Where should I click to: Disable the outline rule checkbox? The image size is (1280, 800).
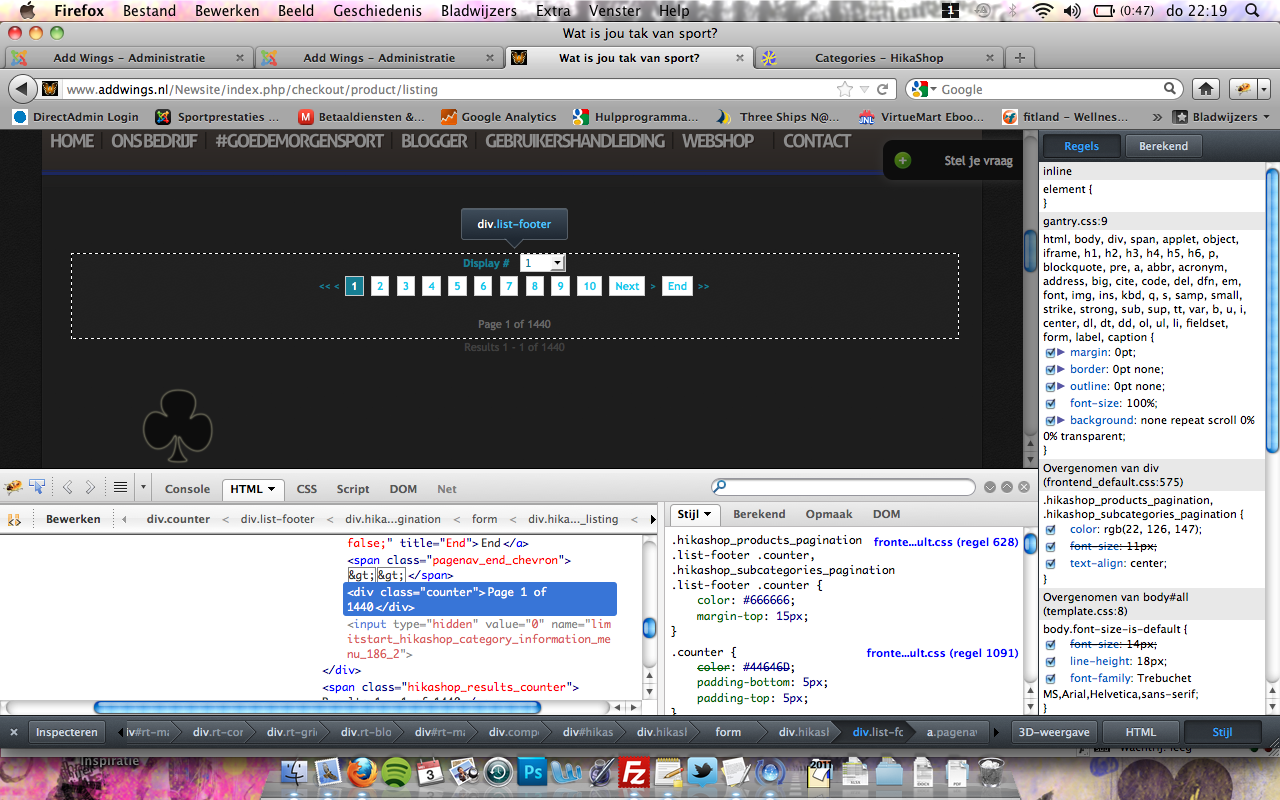click(1050, 387)
